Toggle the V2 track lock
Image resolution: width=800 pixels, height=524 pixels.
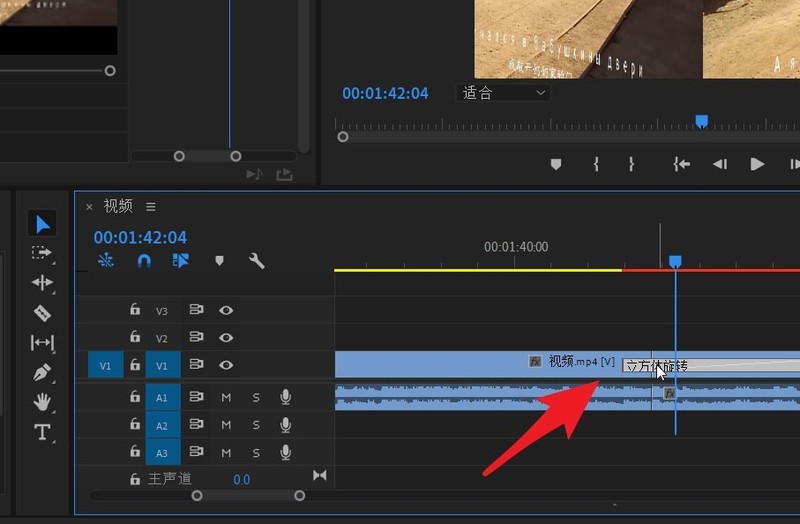click(135, 338)
